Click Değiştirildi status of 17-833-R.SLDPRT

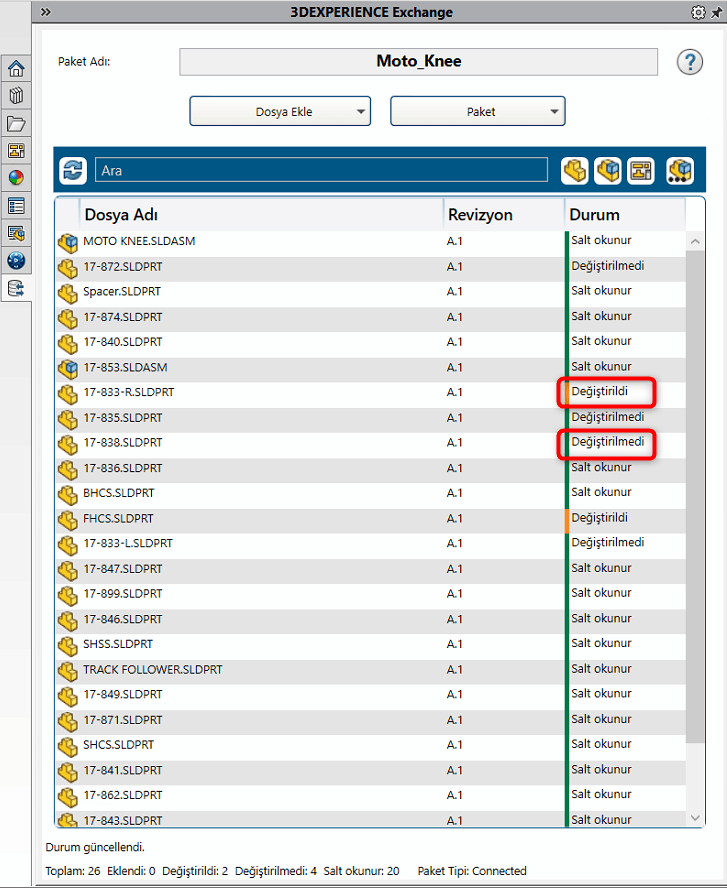coord(599,392)
